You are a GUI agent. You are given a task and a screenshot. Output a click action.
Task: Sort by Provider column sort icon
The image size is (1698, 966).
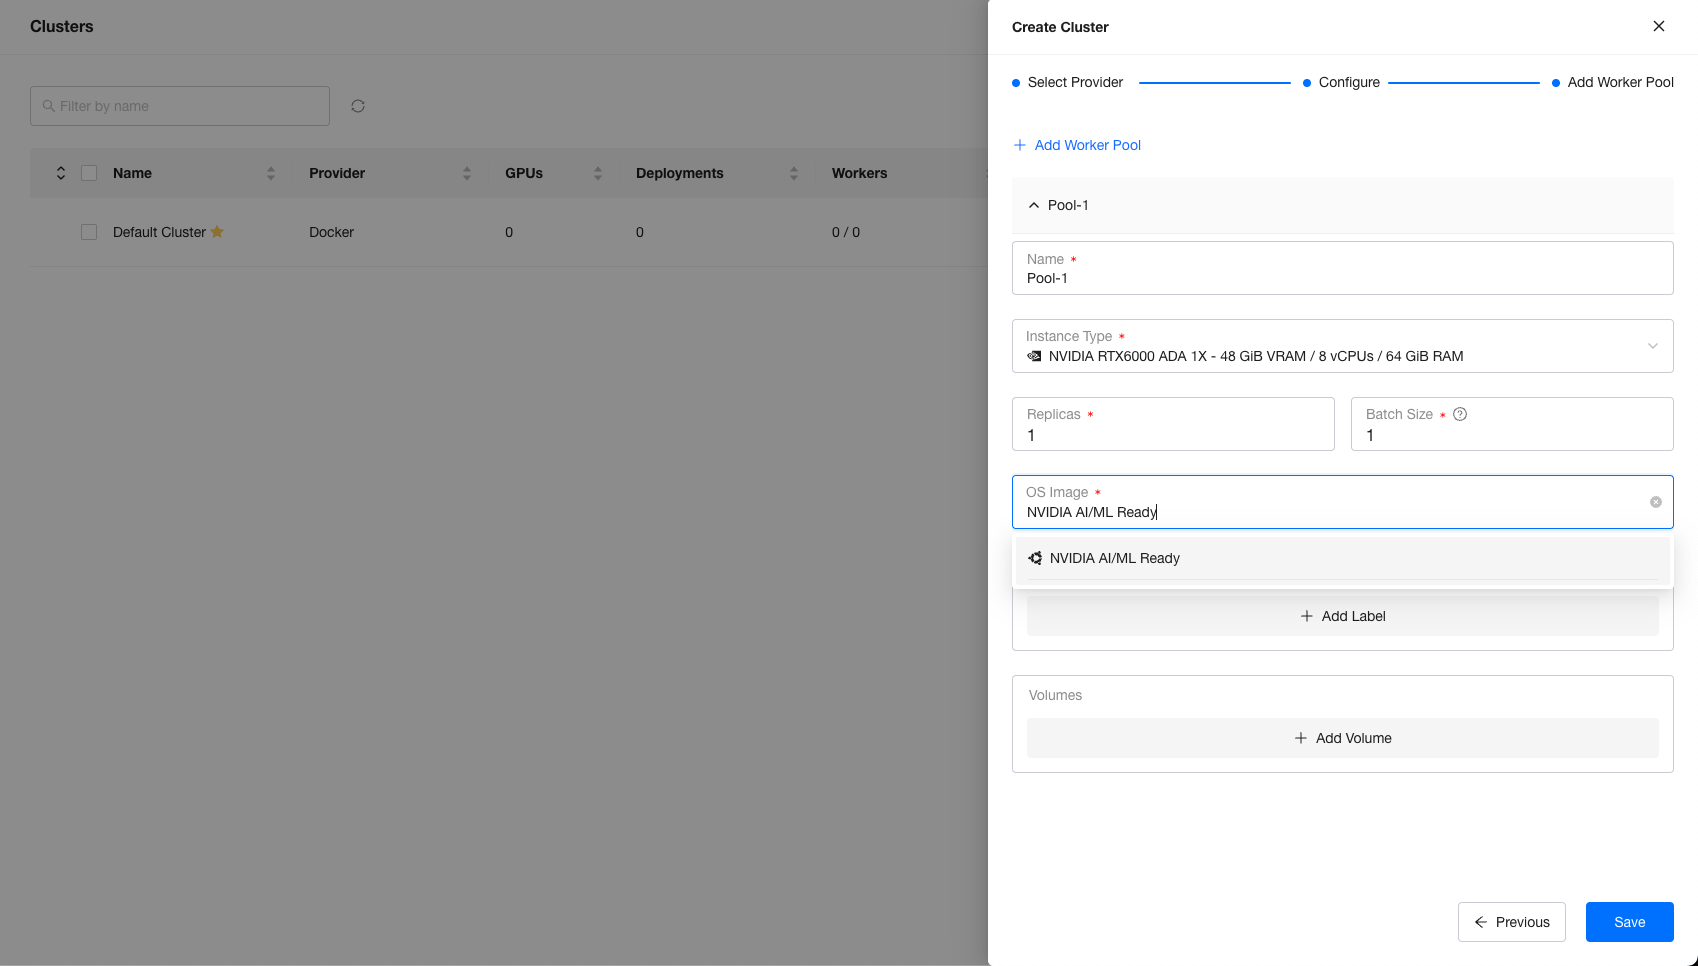(x=467, y=174)
